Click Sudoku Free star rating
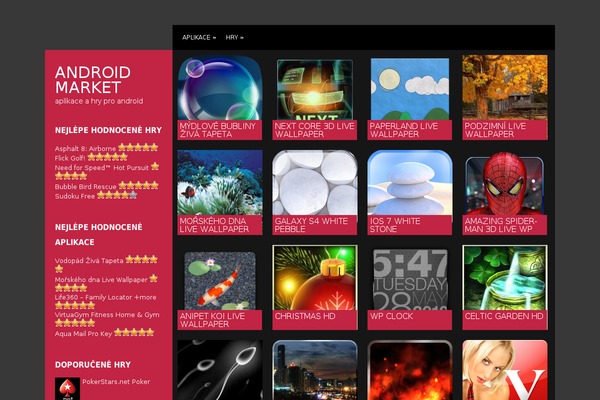Viewport: 600px width, 400px height. [x=117, y=195]
